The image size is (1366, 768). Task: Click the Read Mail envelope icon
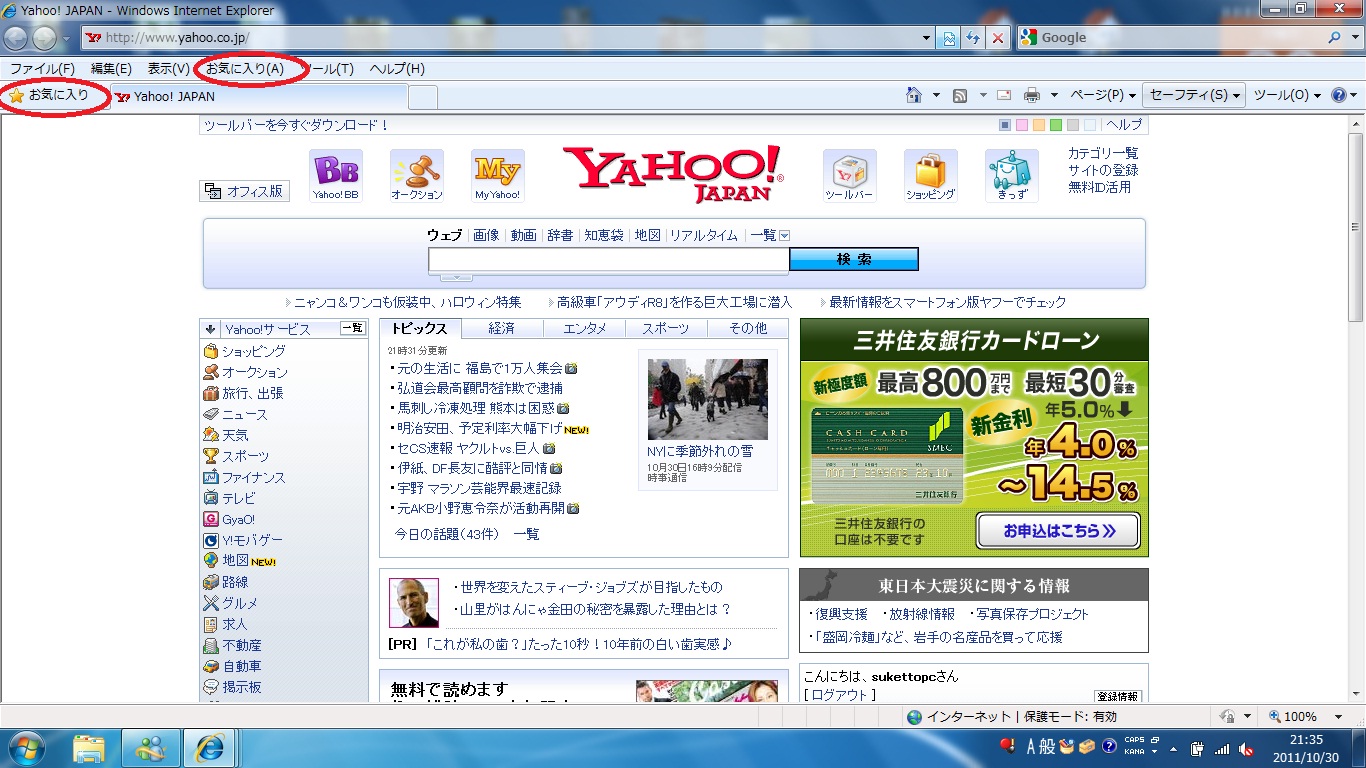coord(1004,96)
